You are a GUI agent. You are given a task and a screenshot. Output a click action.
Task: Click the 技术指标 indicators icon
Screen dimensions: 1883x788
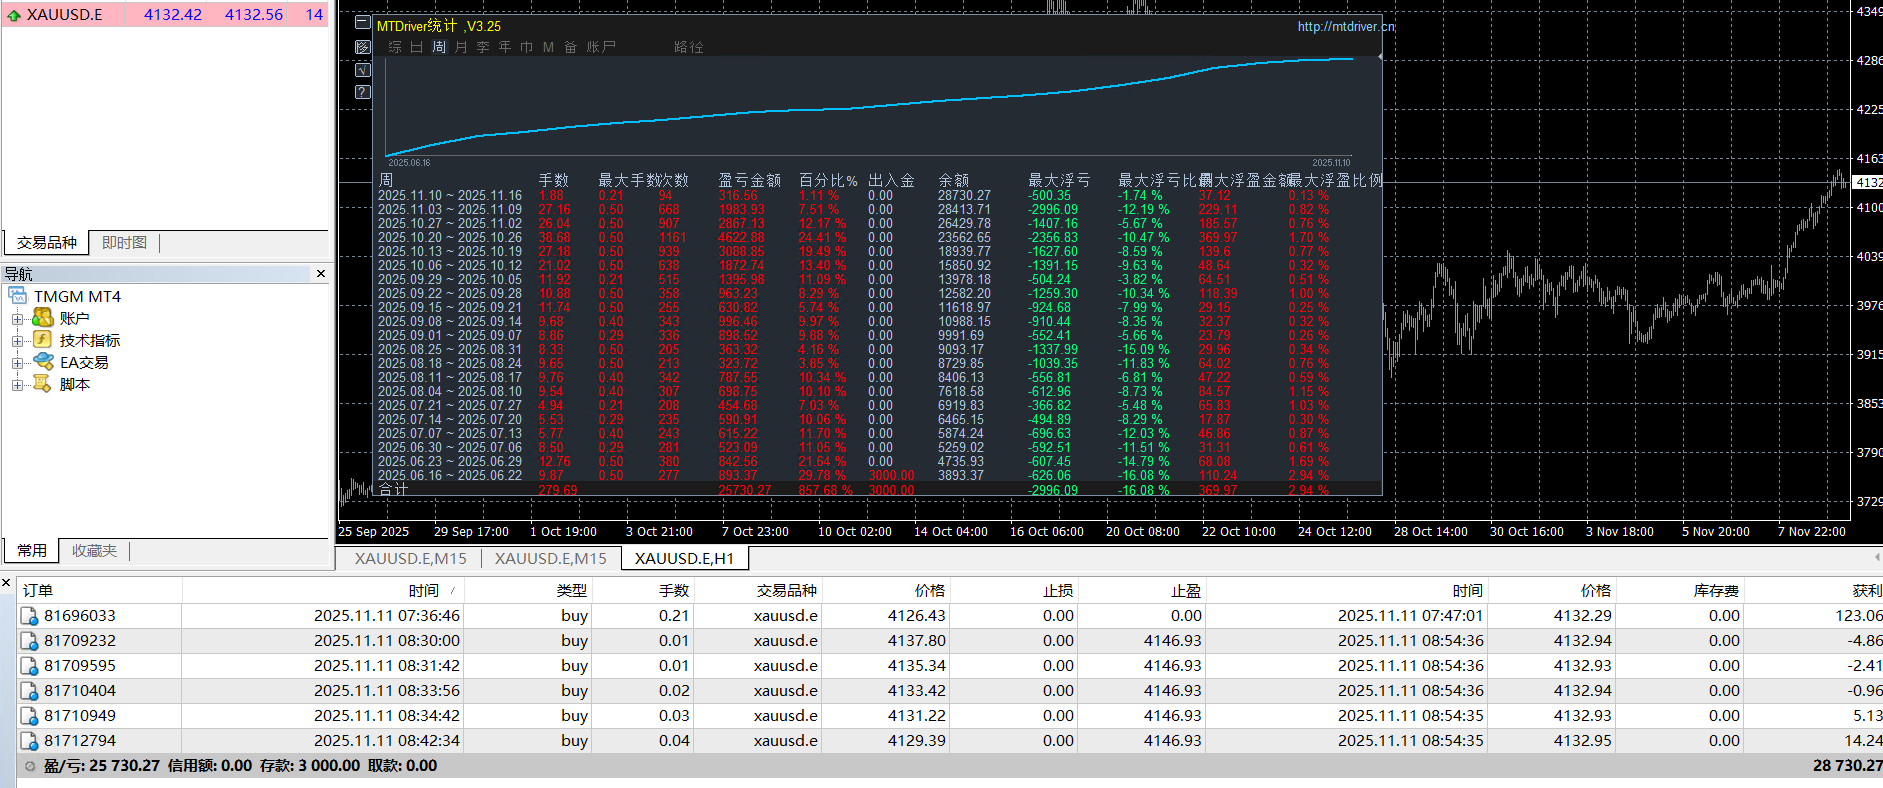pos(43,340)
